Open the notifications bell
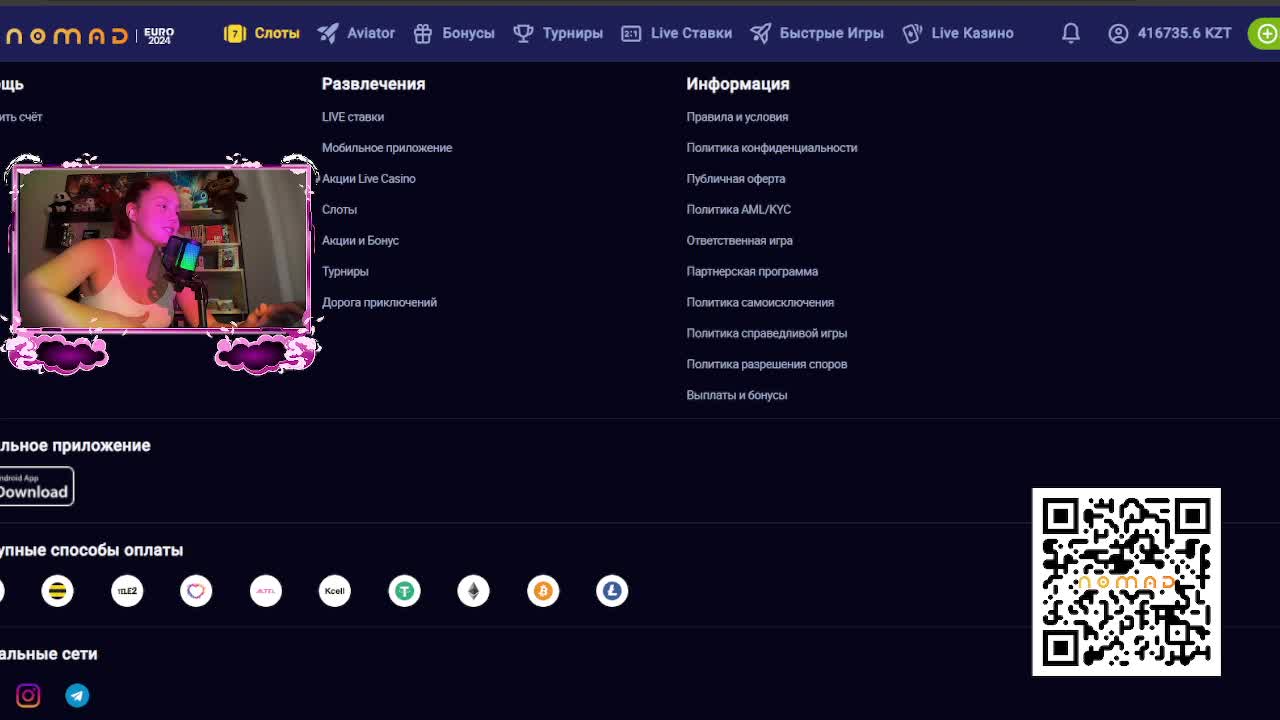The width and height of the screenshot is (1280, 720). coord(1070,33)
